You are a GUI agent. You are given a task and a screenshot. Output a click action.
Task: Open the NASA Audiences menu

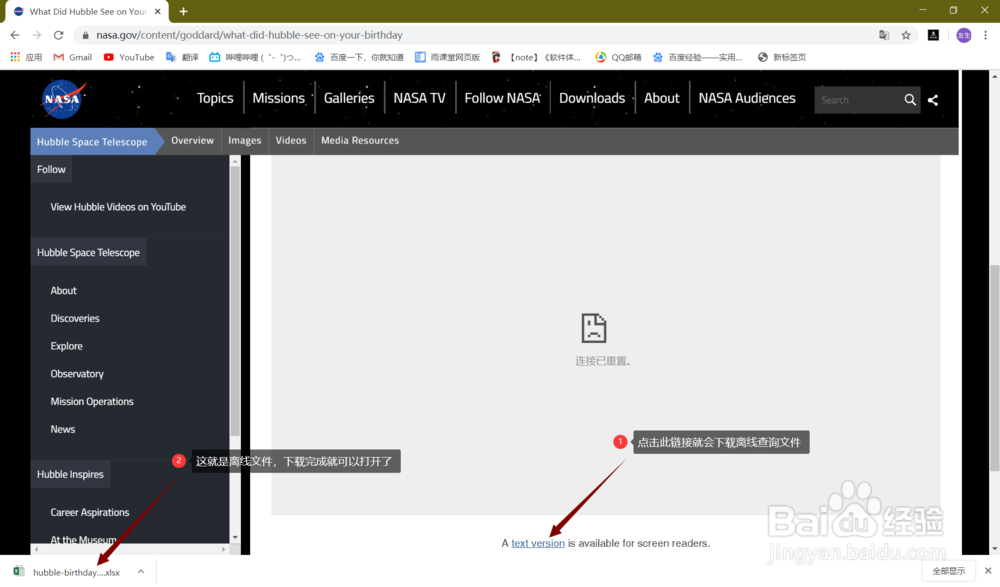click(747, 98)
